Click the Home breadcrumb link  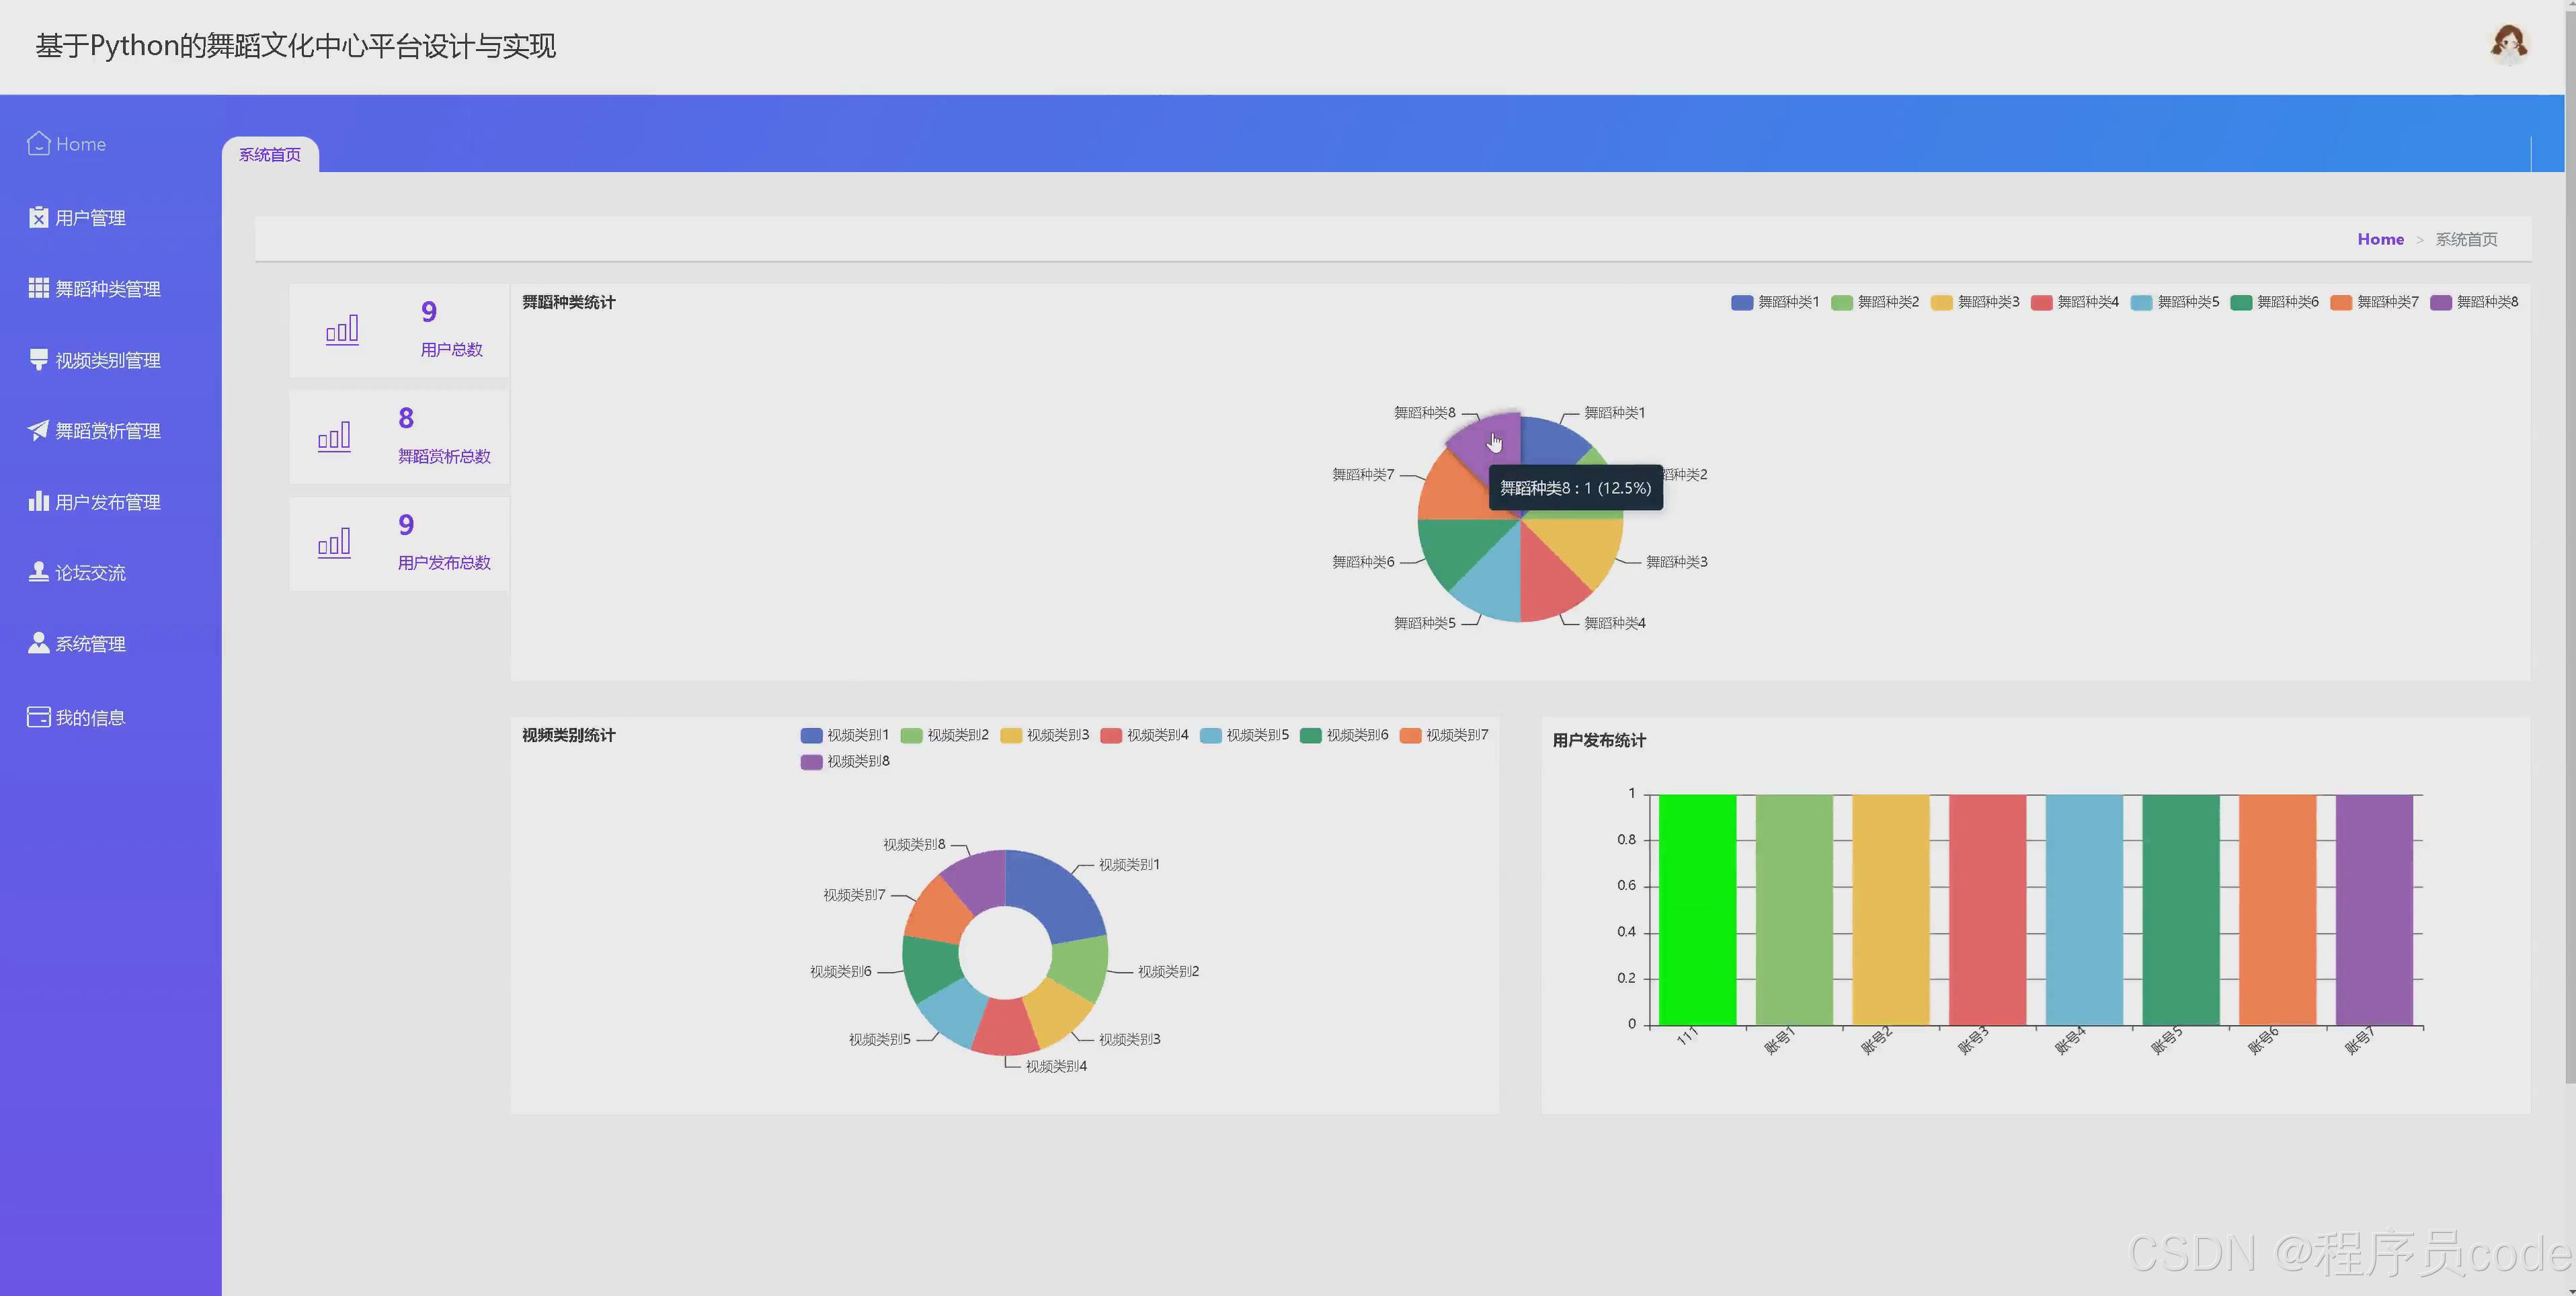tap(2380, 240)
